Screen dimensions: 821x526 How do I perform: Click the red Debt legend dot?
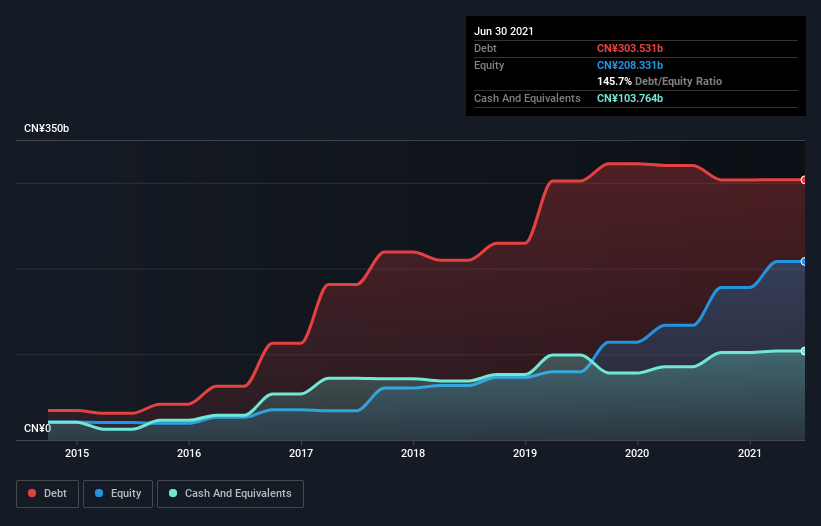[32, 493]
